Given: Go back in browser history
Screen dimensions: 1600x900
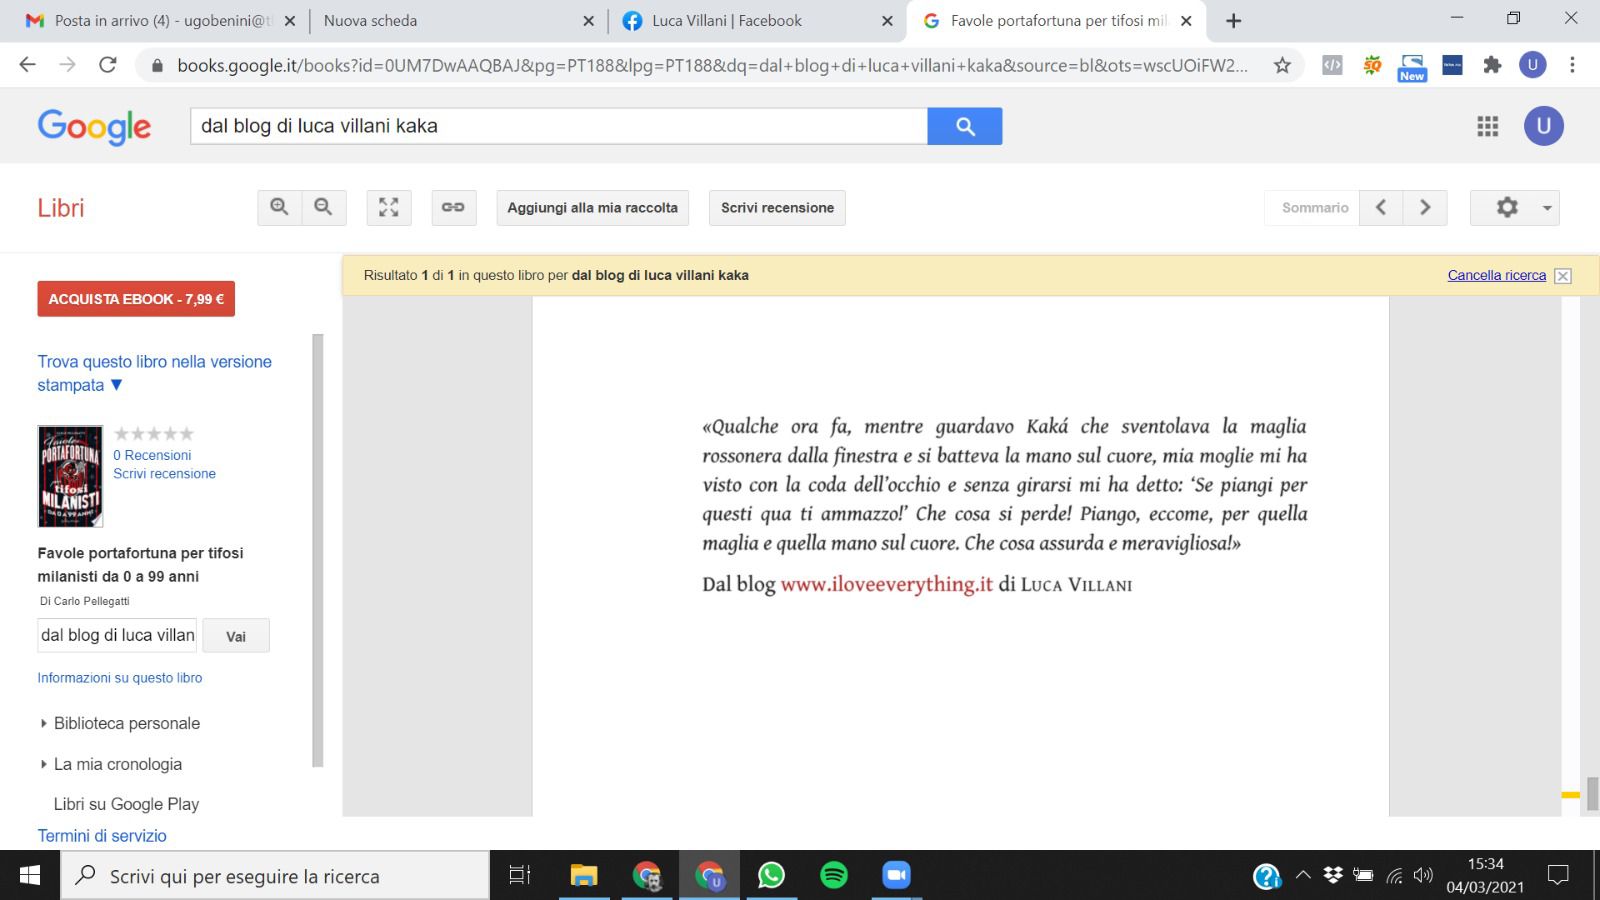Looking at the screenshot, I should click(28, 65).
